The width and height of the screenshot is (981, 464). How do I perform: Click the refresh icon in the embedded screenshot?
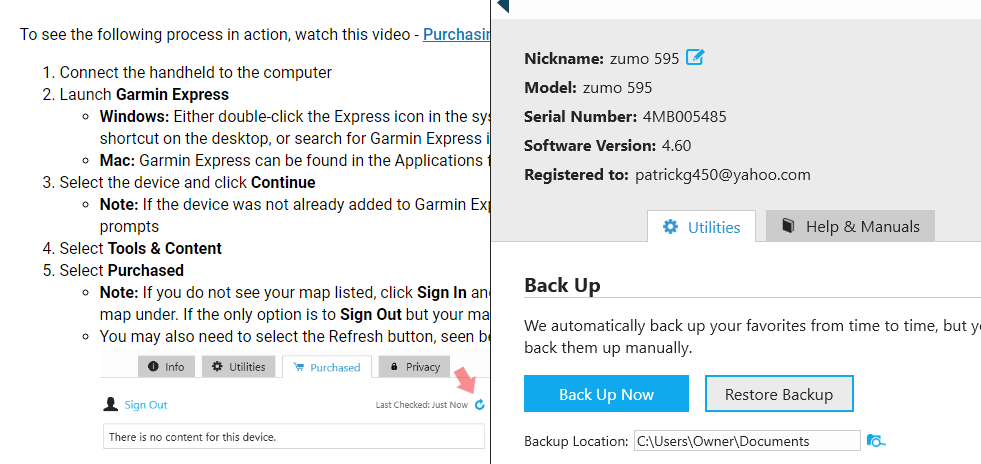(480, 405)
